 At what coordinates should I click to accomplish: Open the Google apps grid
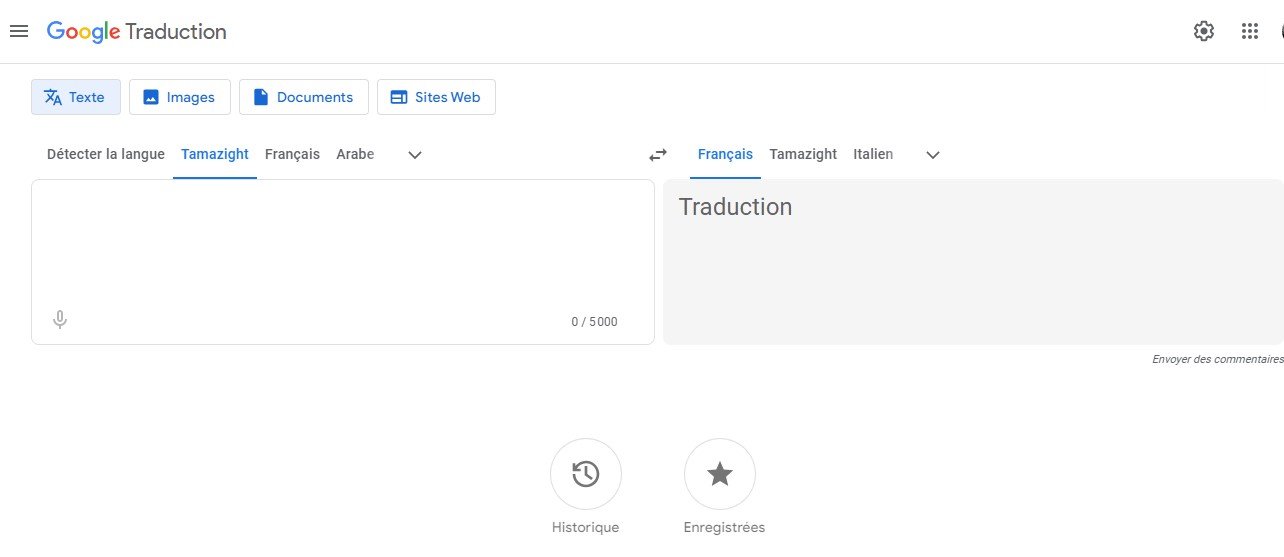(x=1249, y=31)
